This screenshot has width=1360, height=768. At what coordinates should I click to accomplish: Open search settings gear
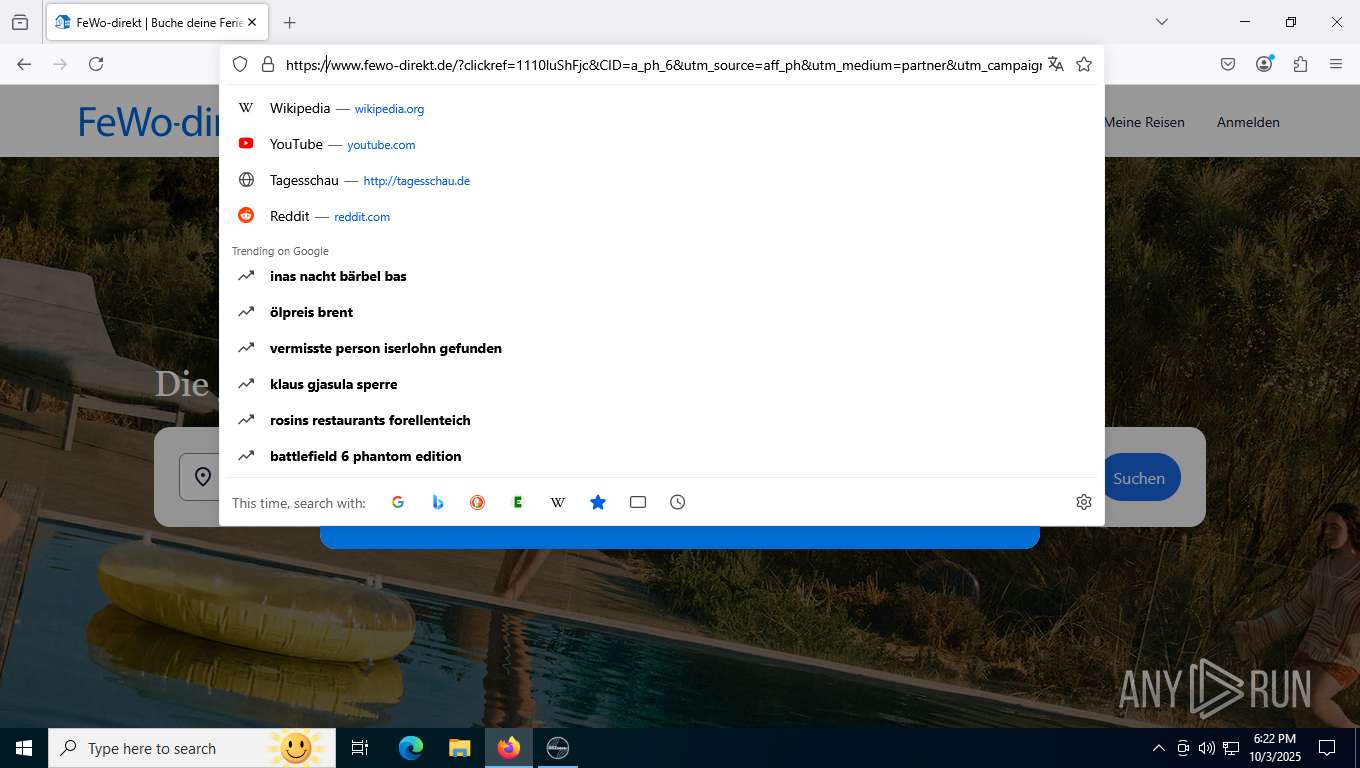[1084, 502]
